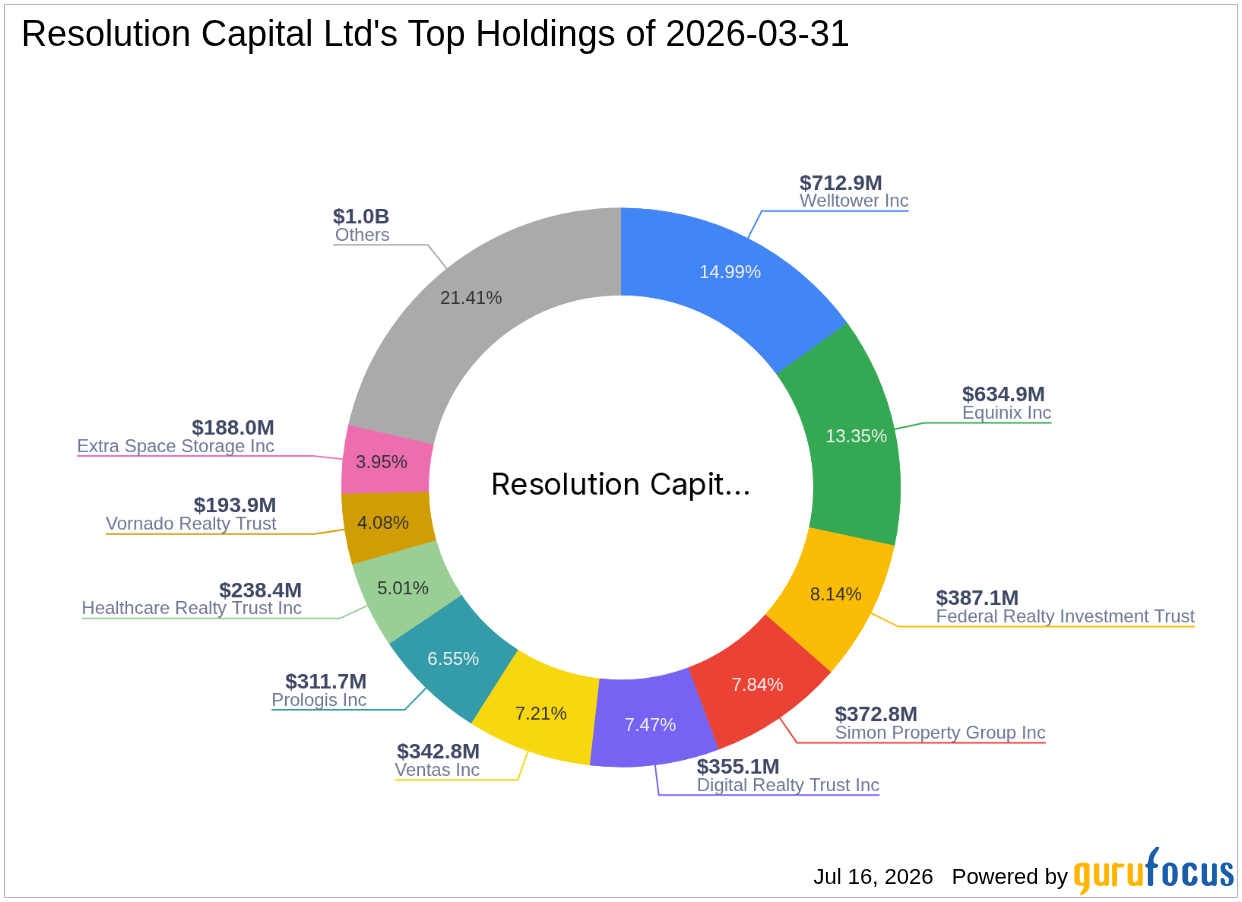
Task: Click the gray Others segment
Action: point(470,300)
